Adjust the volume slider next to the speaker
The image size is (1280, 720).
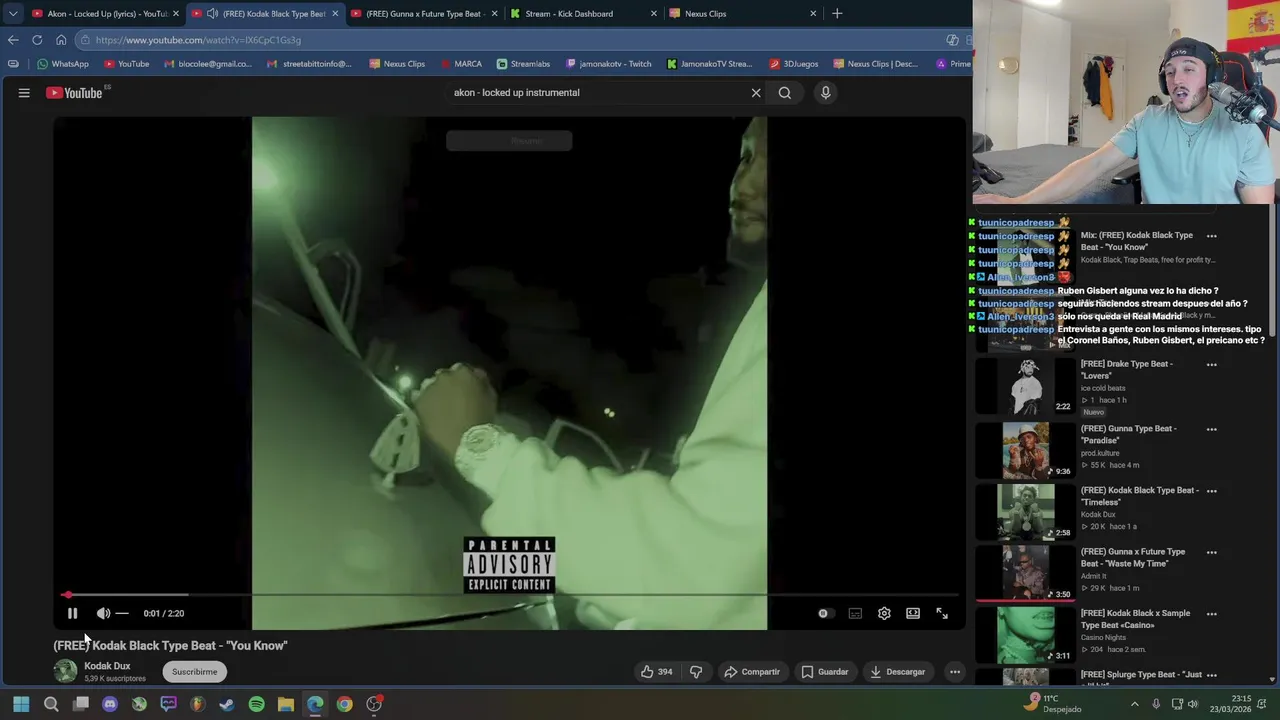122,613
